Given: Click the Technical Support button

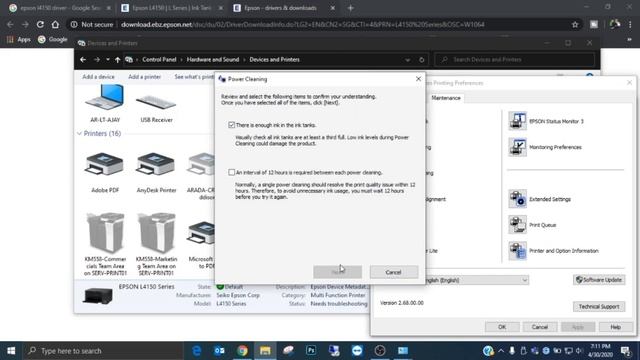Looking at the screenshot, I should pyautogui.click(x=599, y=307).
